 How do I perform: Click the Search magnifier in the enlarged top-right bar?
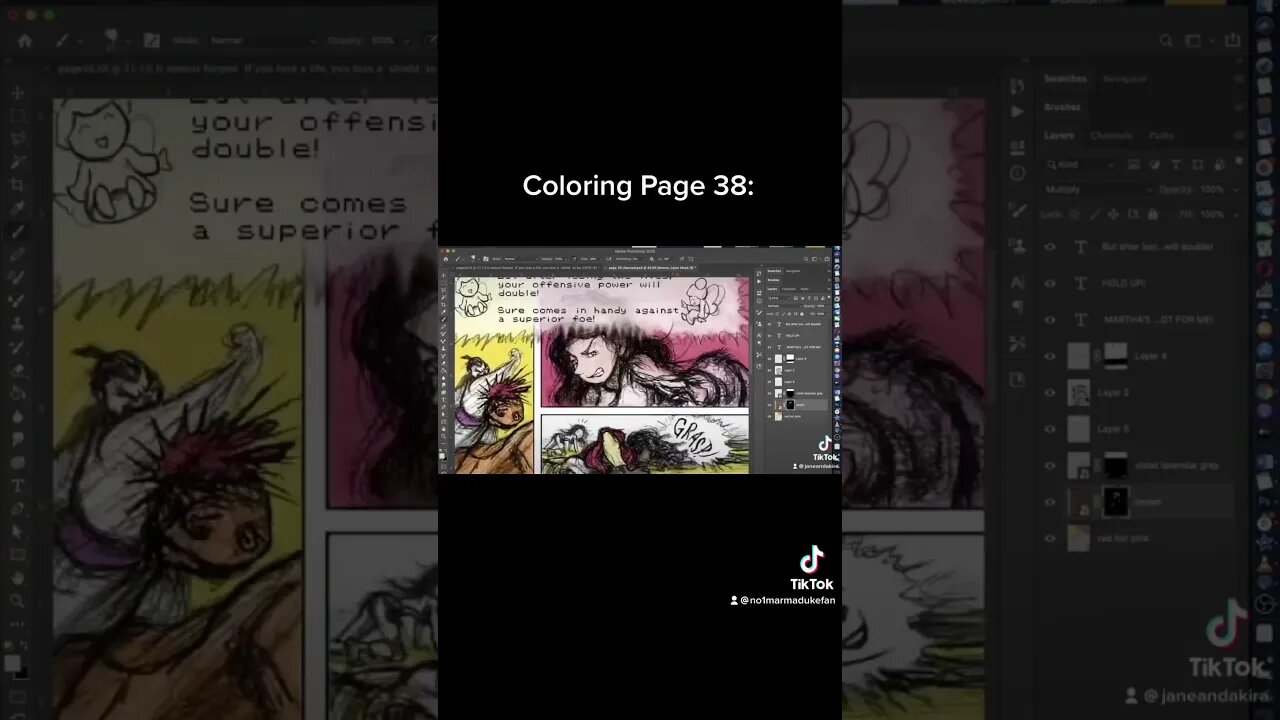(1167, 40)
